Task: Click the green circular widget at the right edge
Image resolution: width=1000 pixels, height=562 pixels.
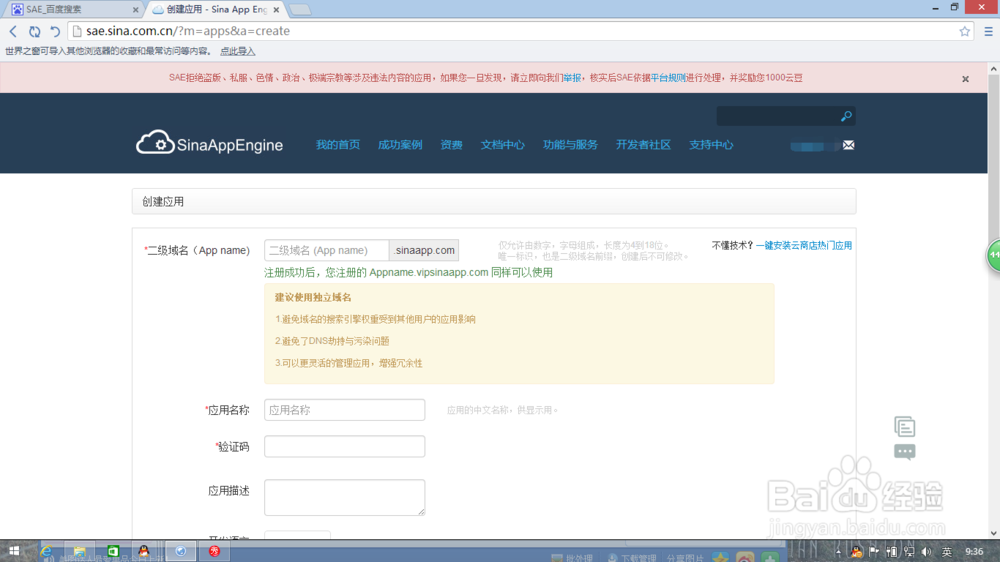Action: [x=994, y=255]
